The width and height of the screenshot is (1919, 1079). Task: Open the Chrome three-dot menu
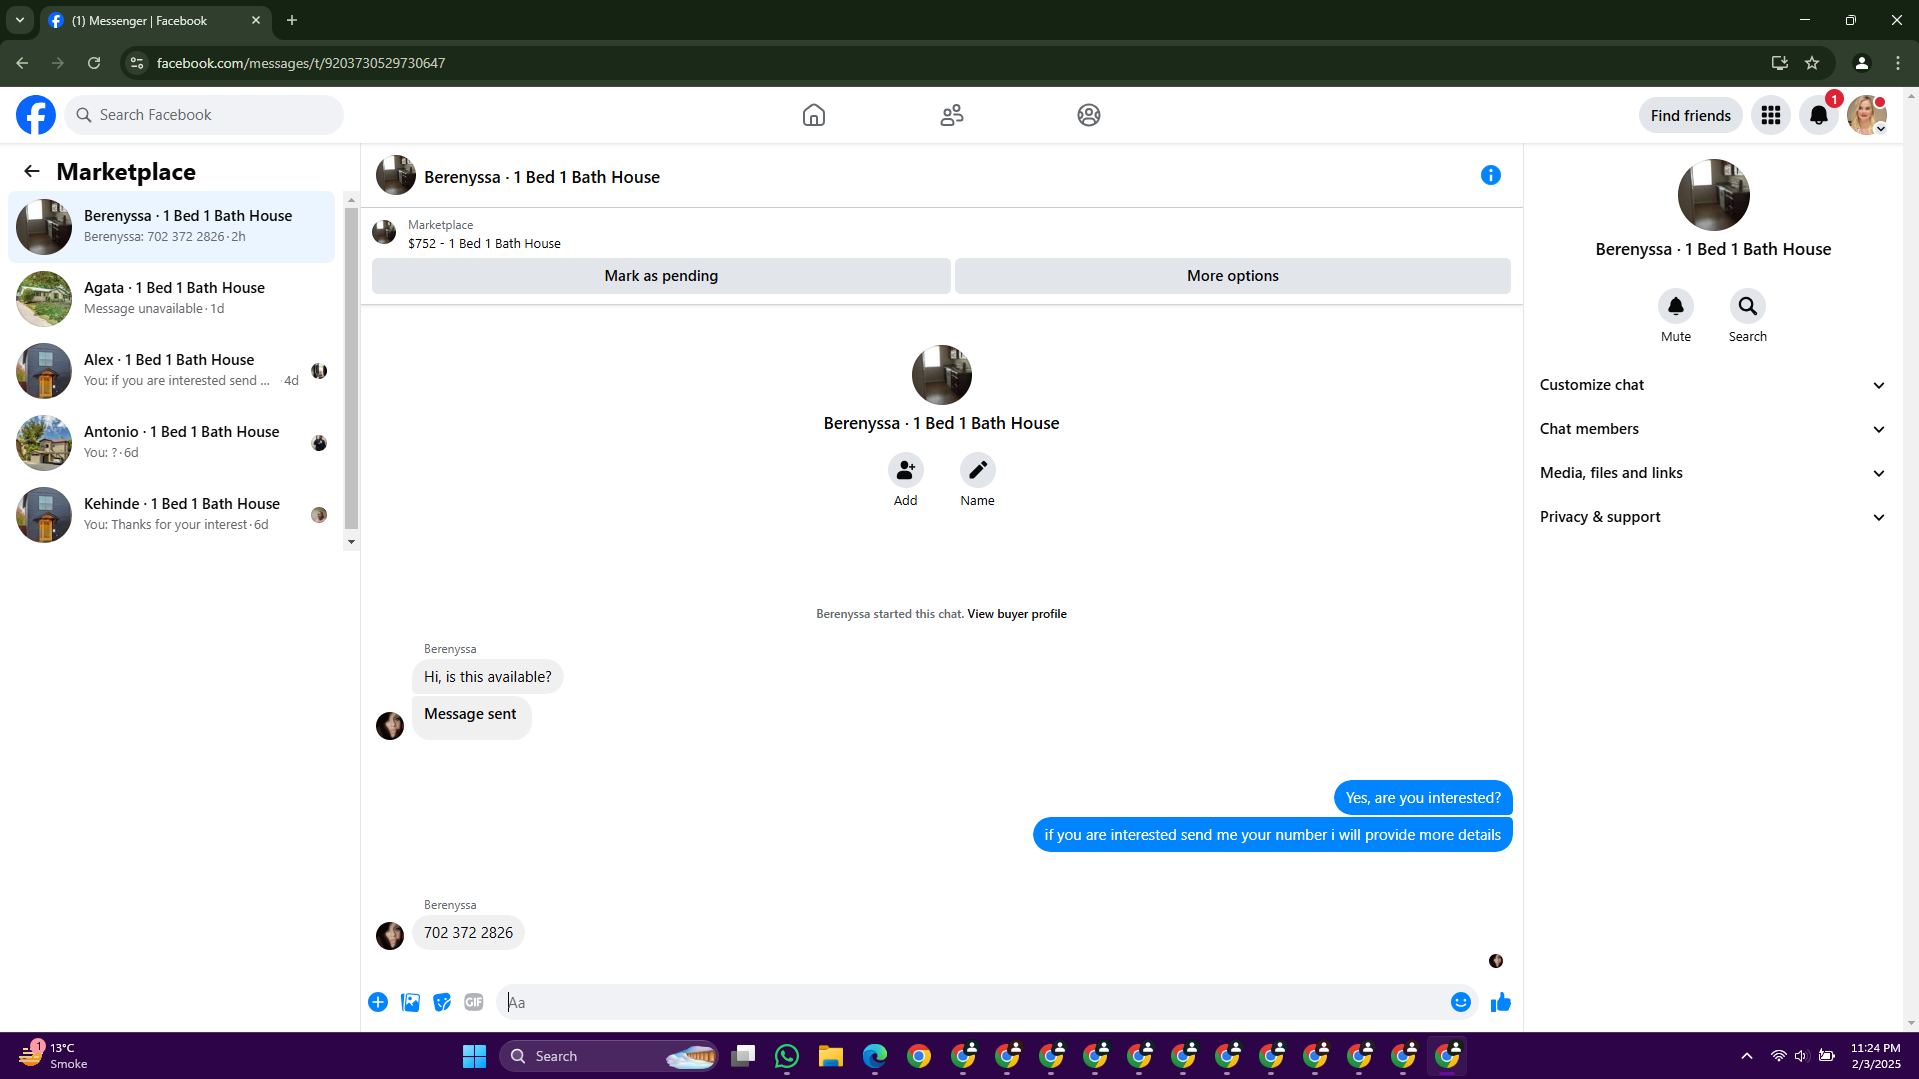(1898, 63)
